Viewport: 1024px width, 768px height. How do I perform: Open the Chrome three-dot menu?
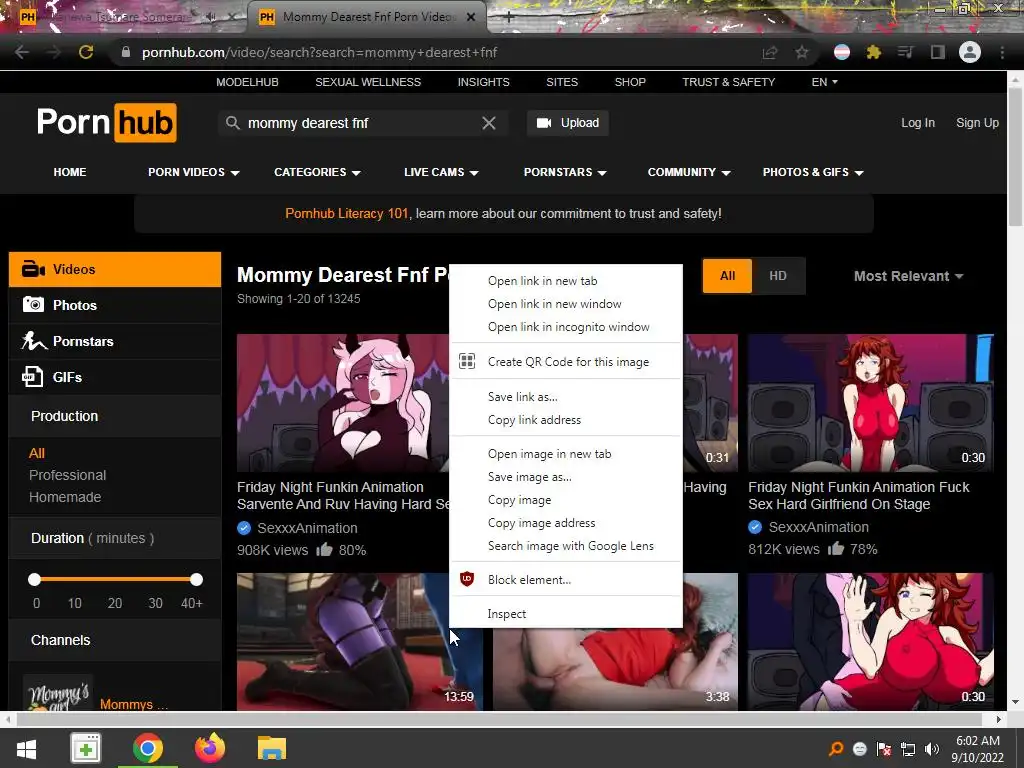coord(1002,52)
